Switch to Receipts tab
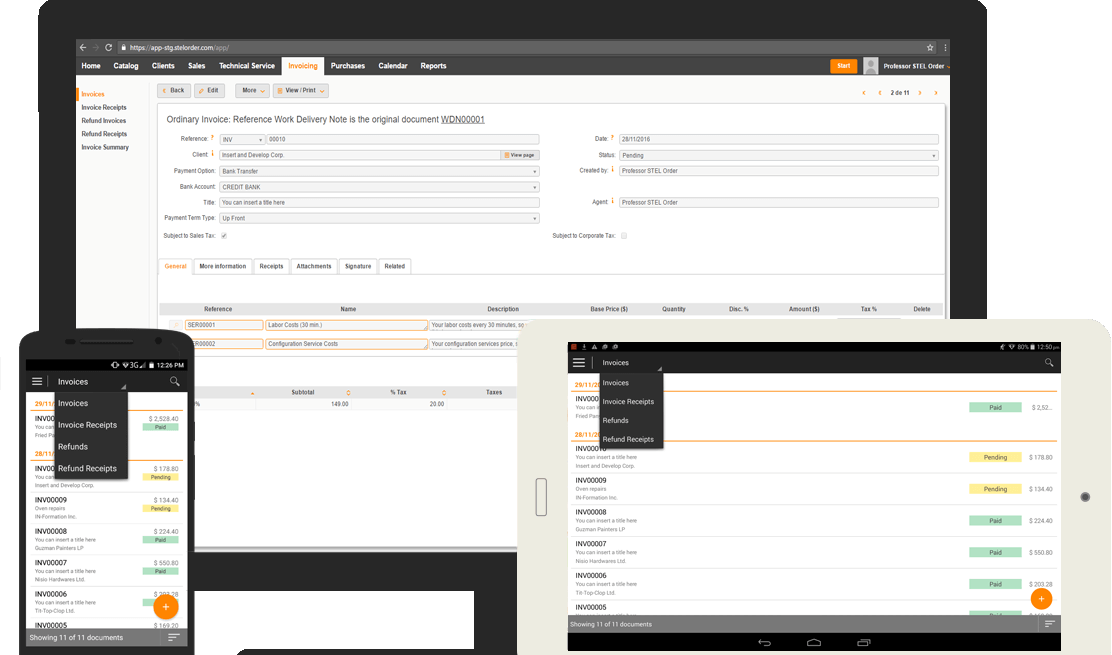The image size is (1112, 655). (271, 267)
